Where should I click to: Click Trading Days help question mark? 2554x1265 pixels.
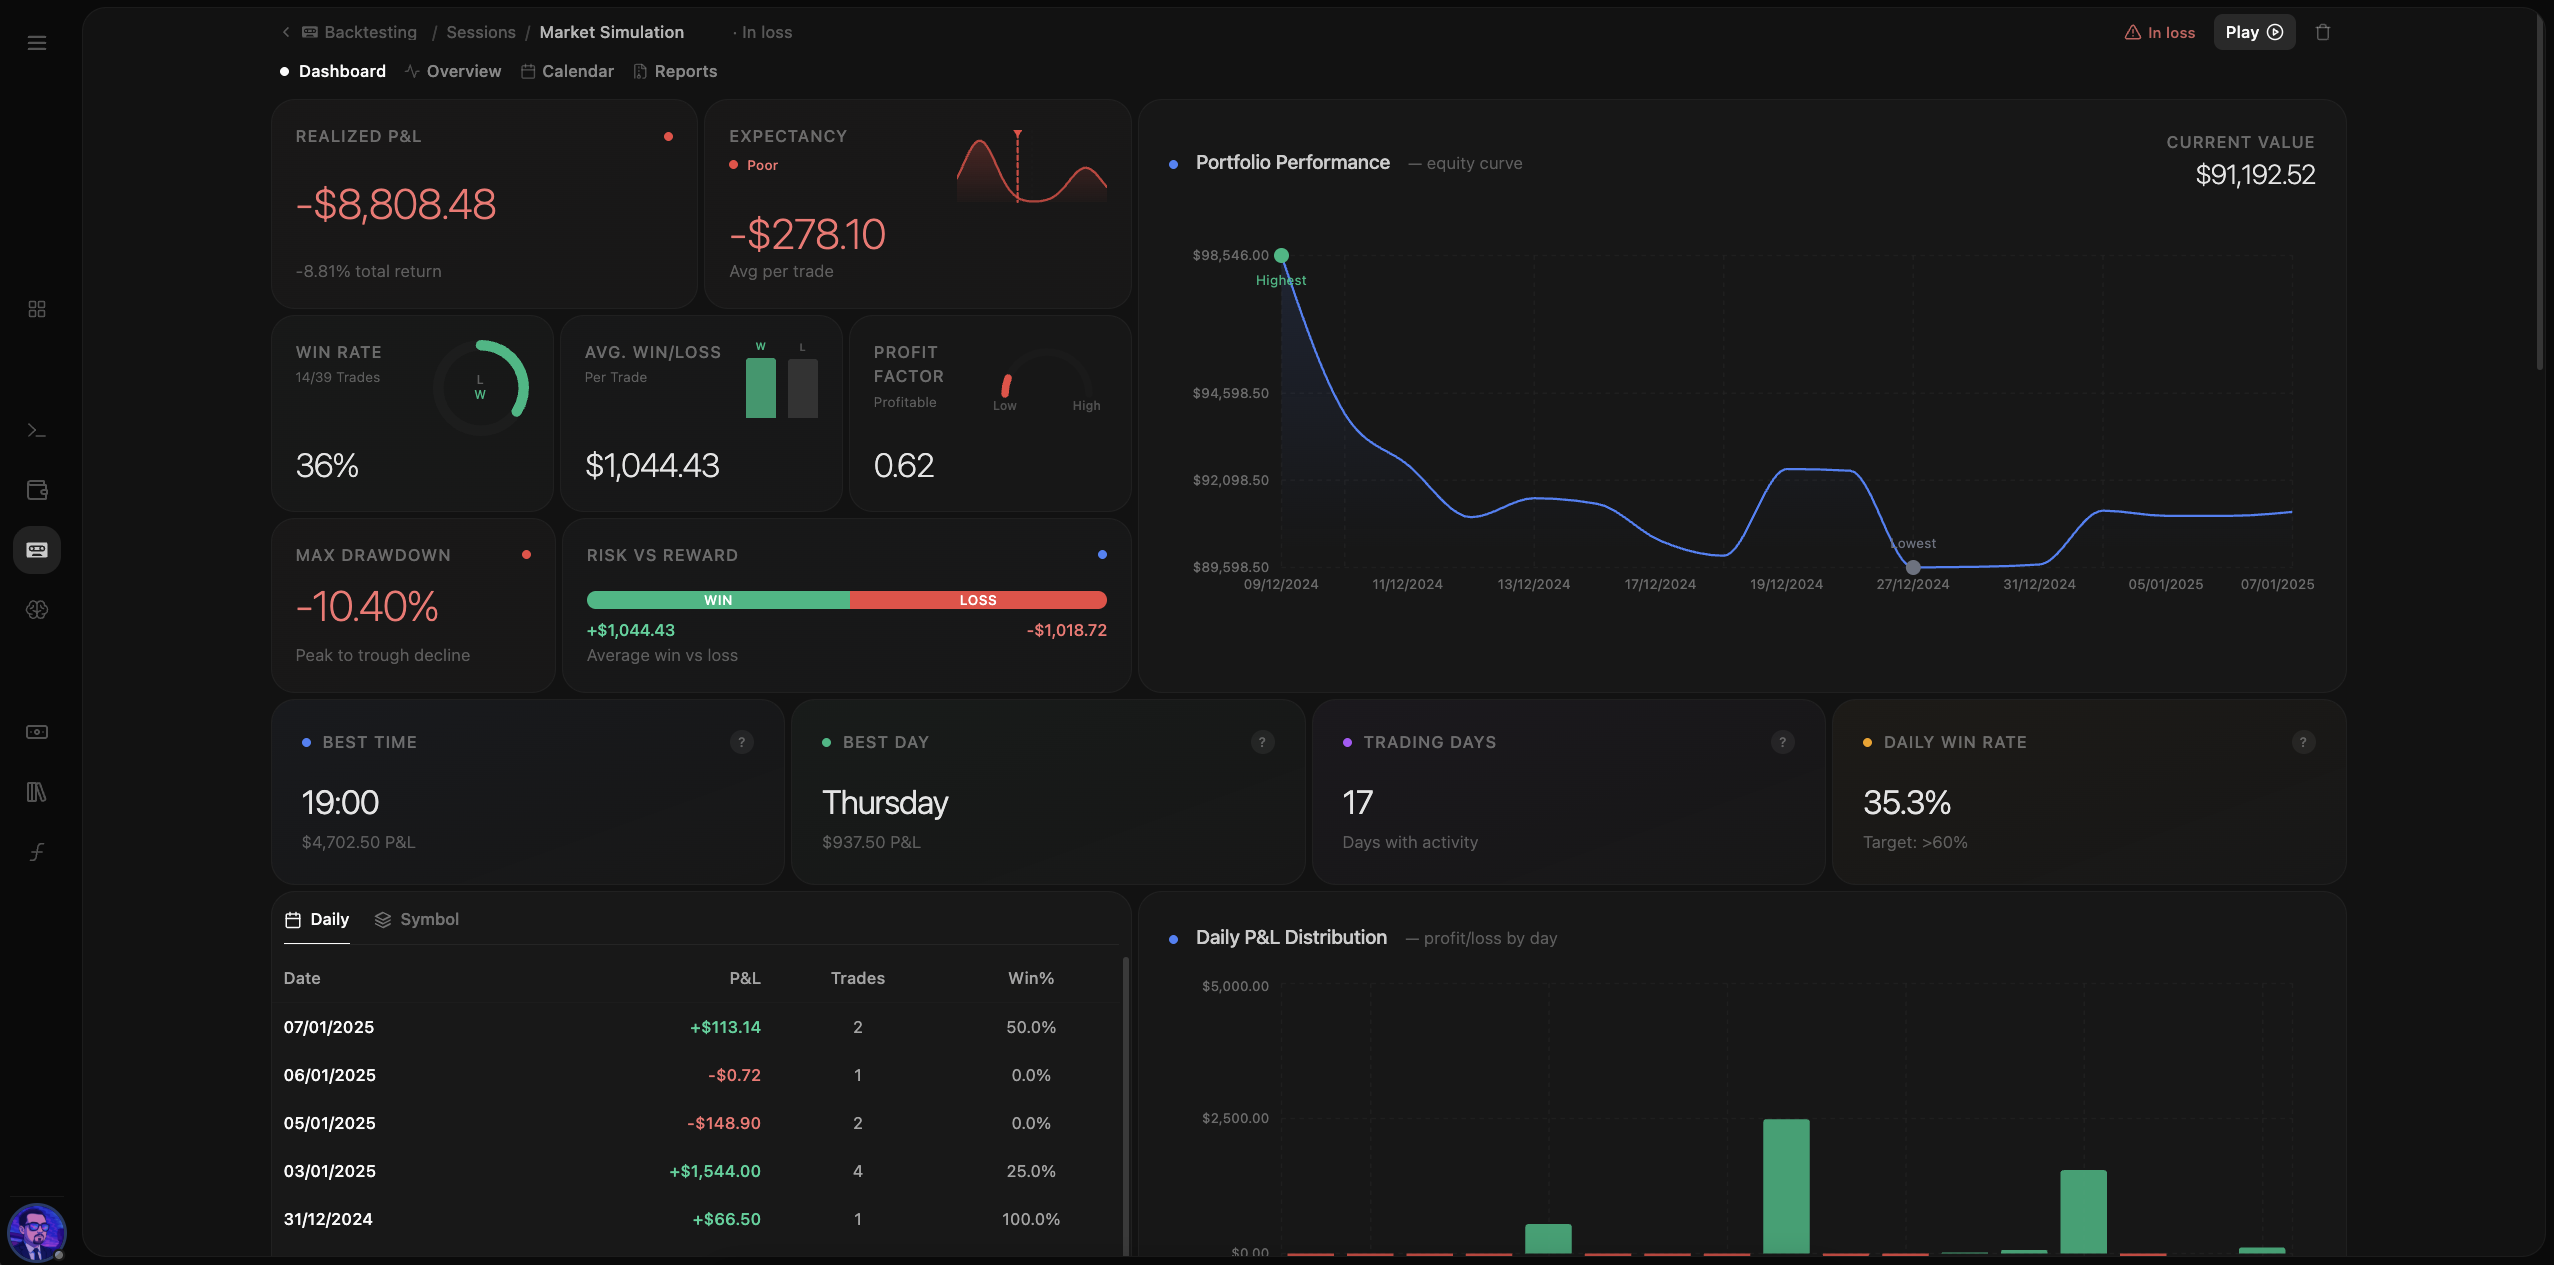pos(1782,742)
